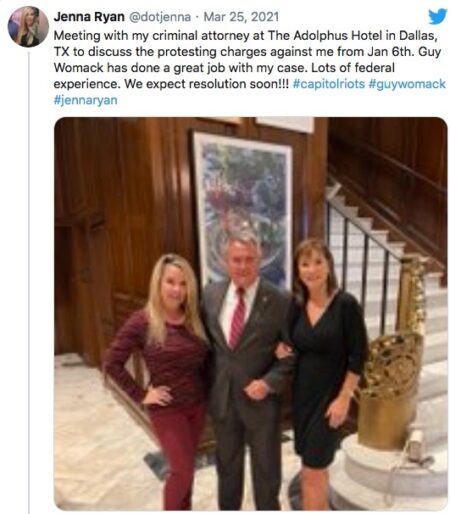
Task: Open Jenna Ryan's profile avatar
Action: 28,27
